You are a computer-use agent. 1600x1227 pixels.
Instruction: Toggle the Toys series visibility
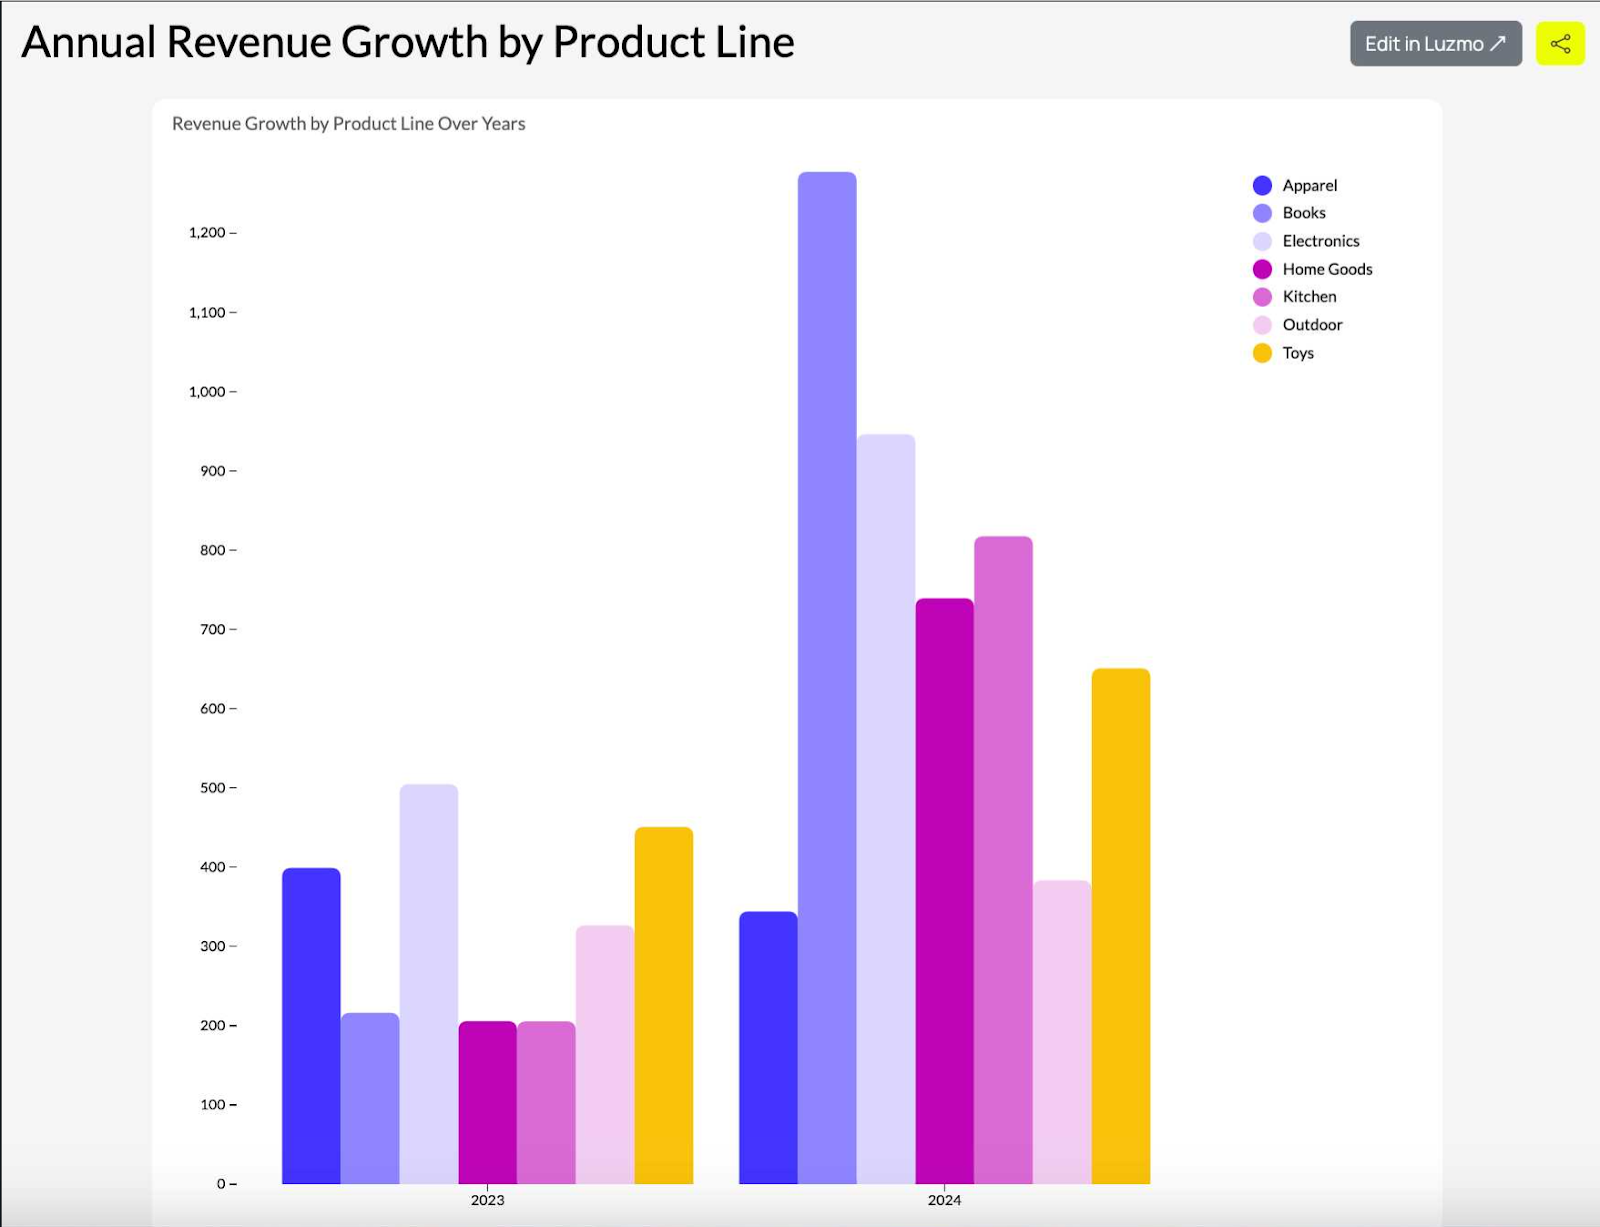point(1298,353)
